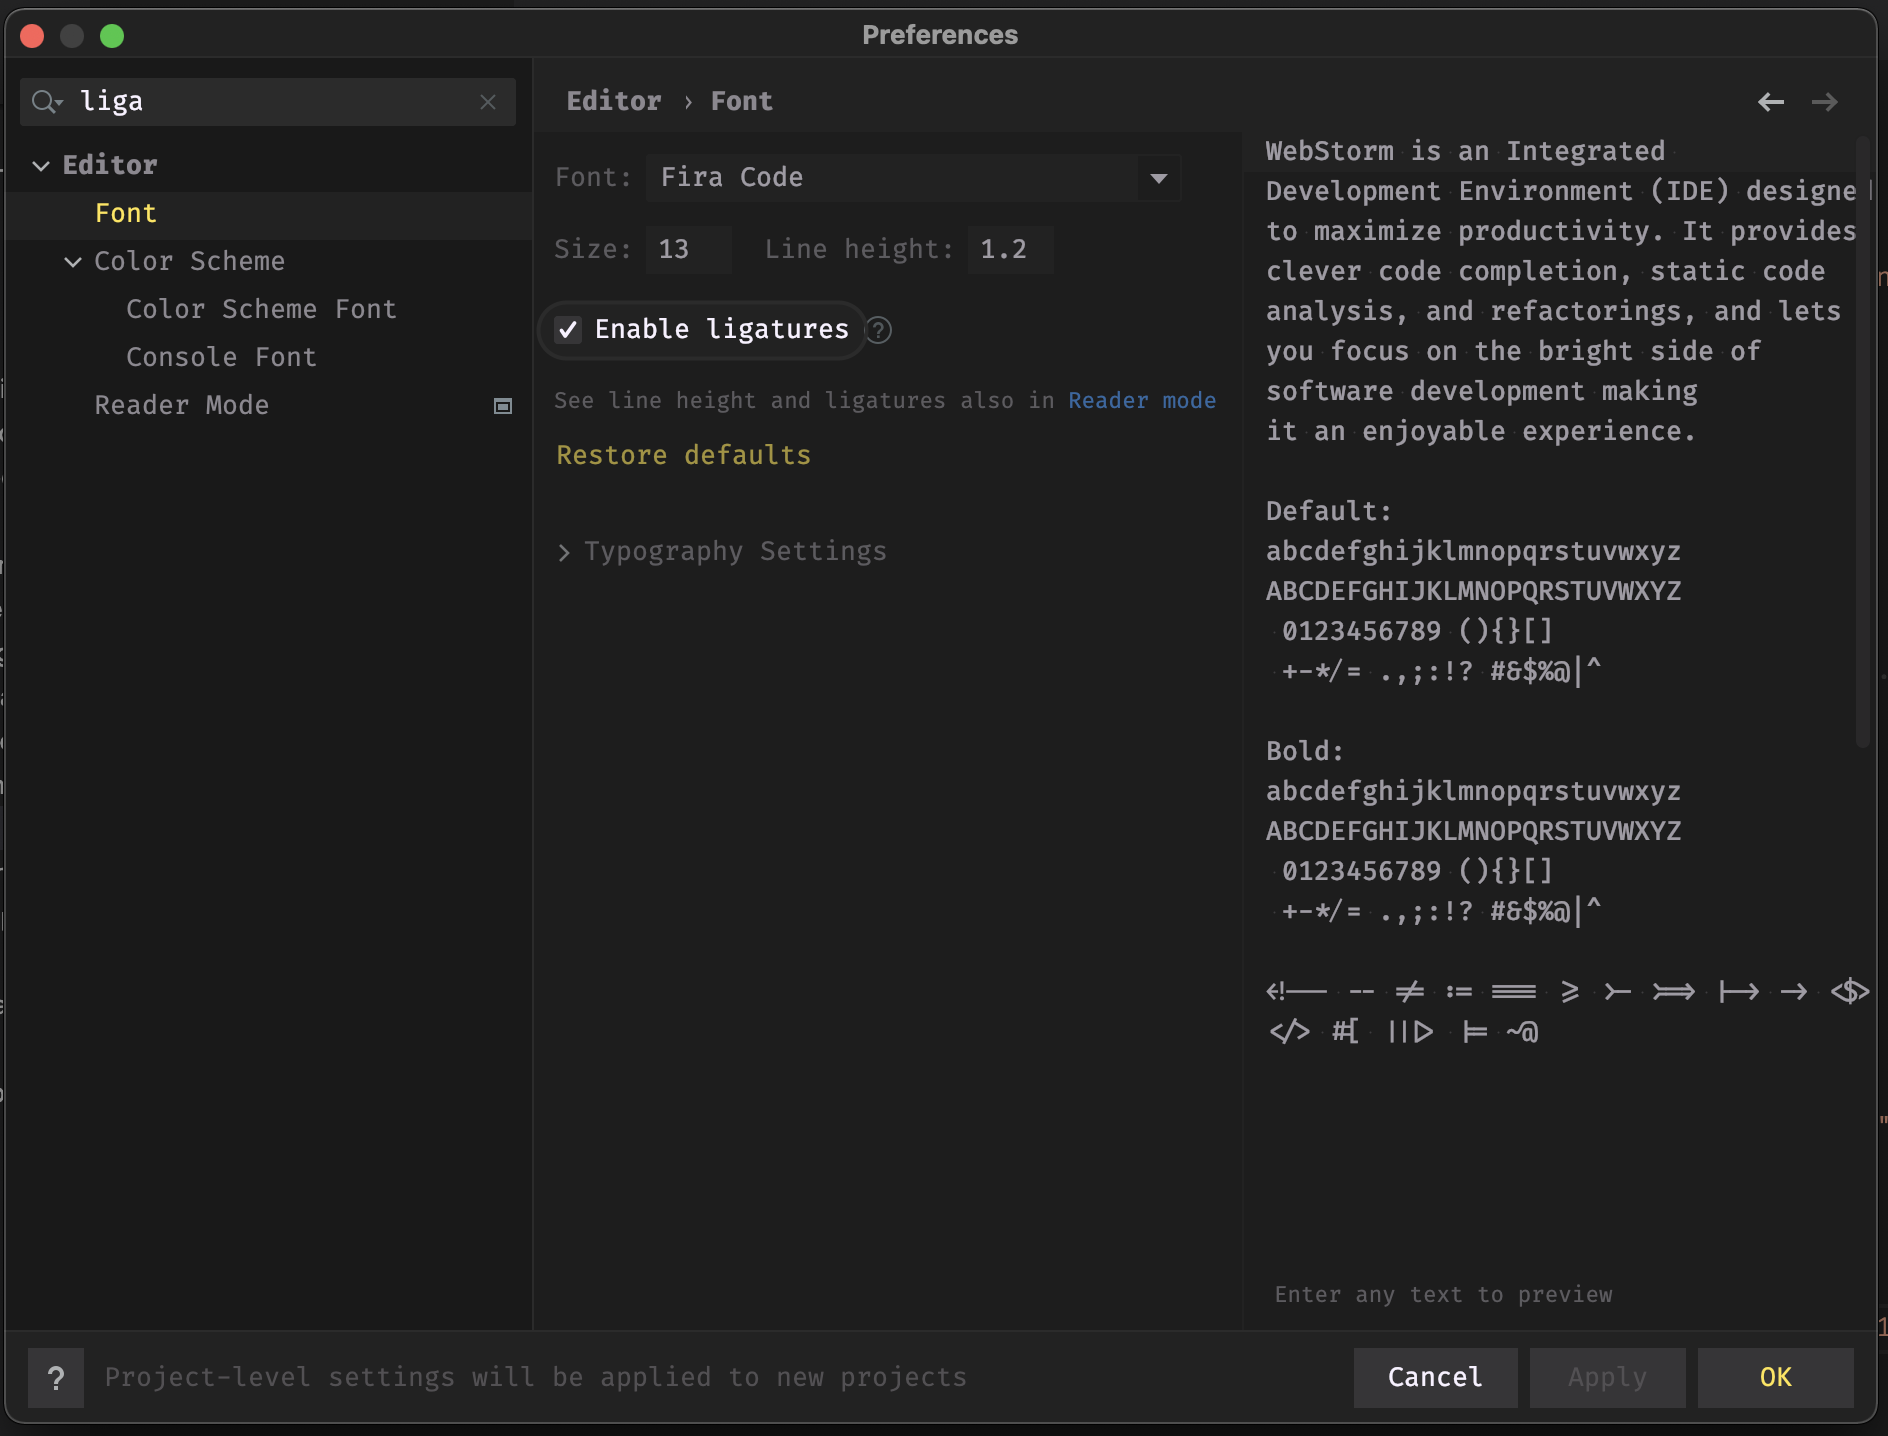This screenshot has width=1888, height=1436.
Task: Focus the settings search field containing 'liga'
Action: 268,102
